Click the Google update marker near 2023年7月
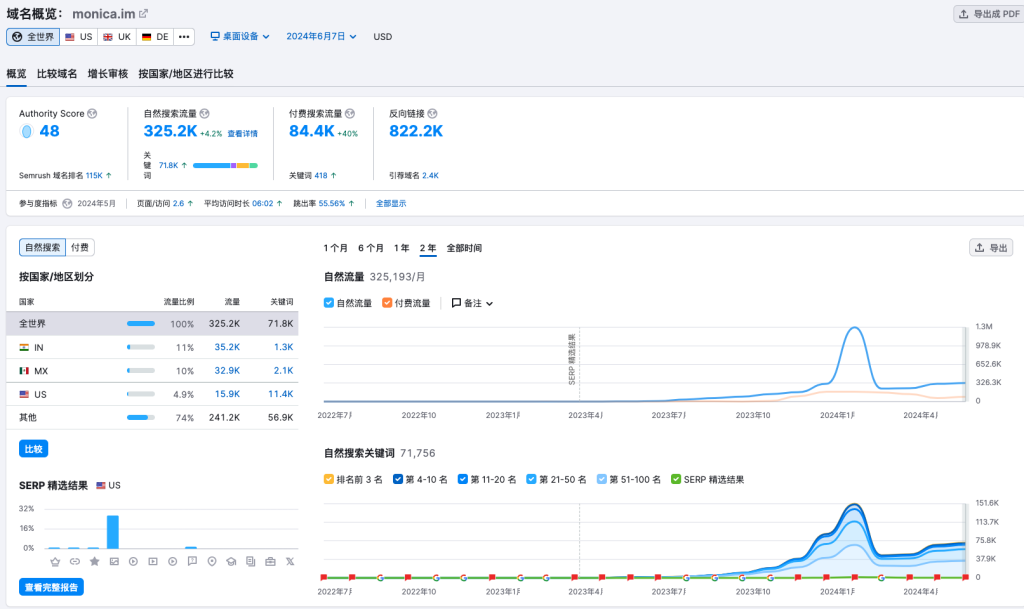 [686, 578]
